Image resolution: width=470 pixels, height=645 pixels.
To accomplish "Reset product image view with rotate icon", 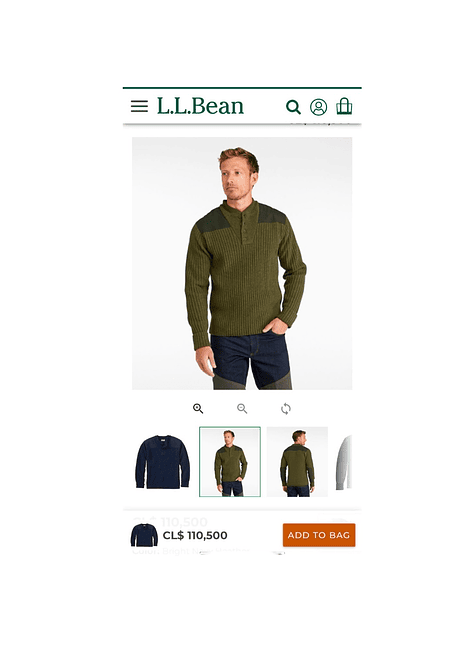I will coord(286,408).
